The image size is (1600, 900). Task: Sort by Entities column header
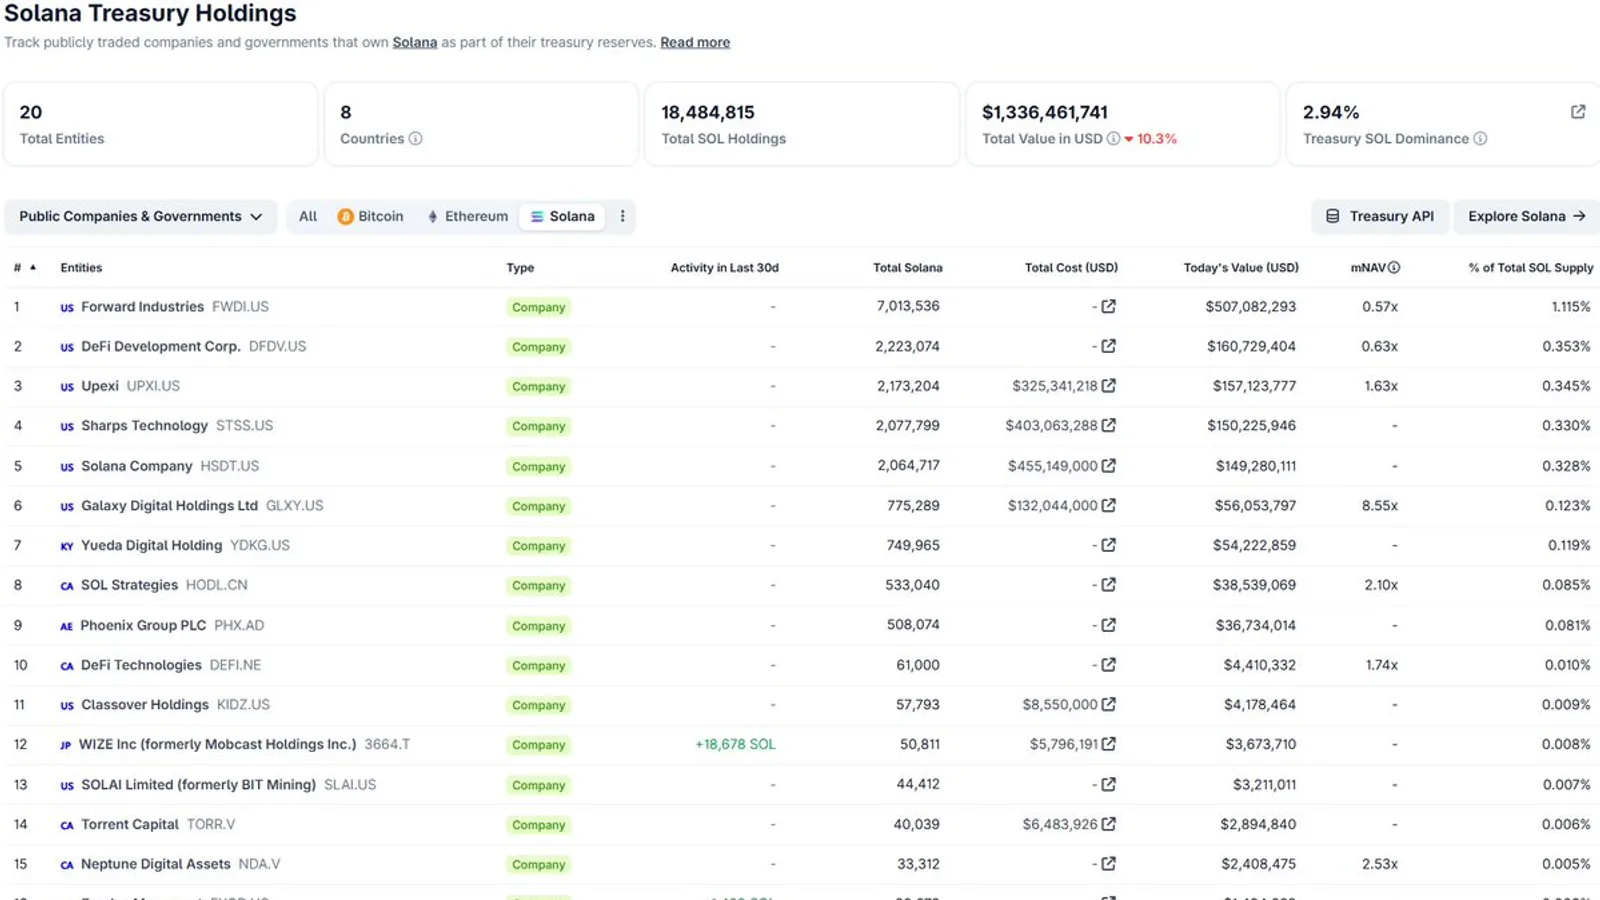click(x=81, y=268)
